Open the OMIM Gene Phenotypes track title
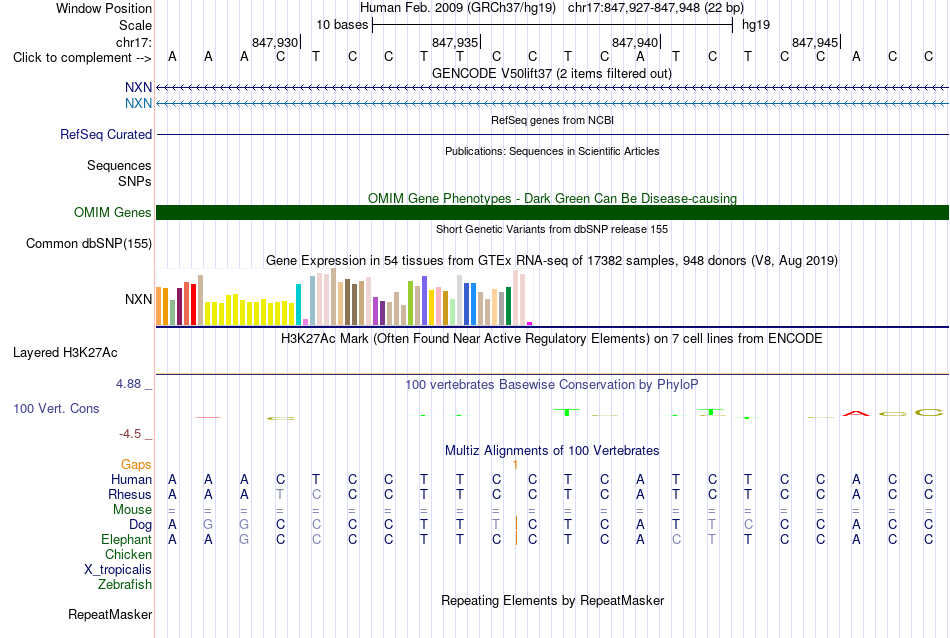This screenshot has width=950, height=638. [x=552, y=199]
